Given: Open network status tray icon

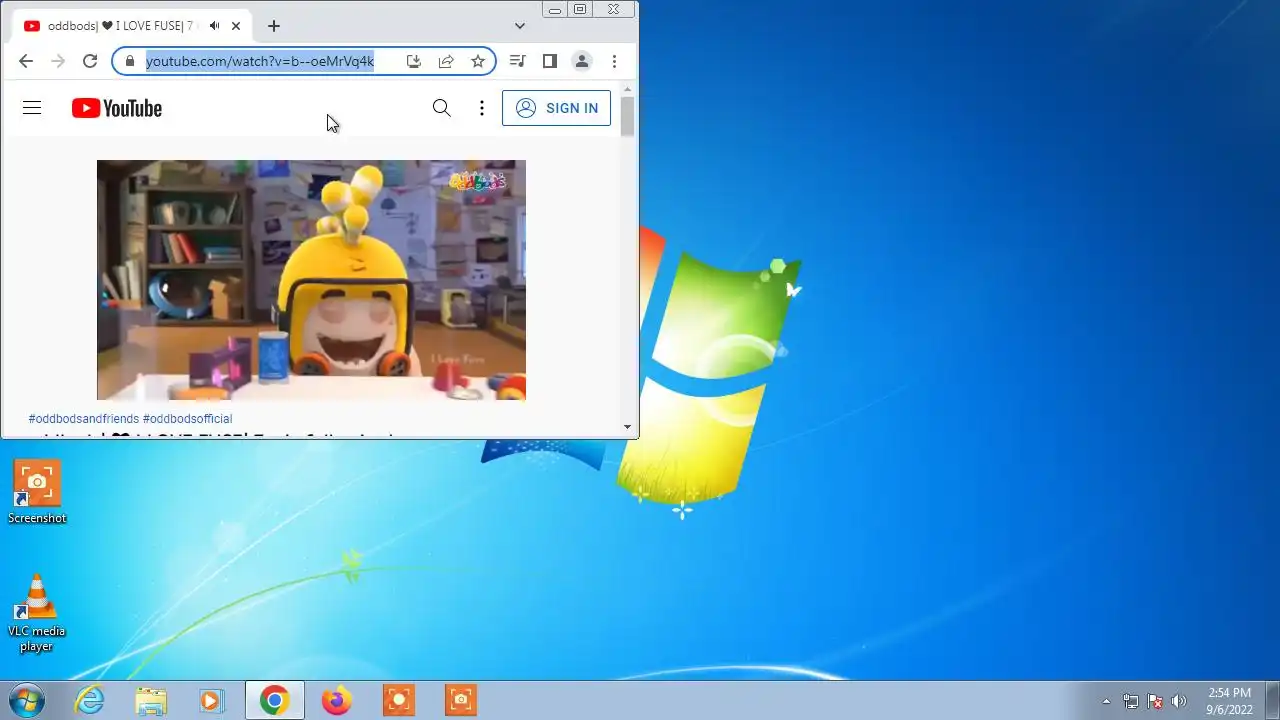Looking at the screenshot, I should [1131, 701].
